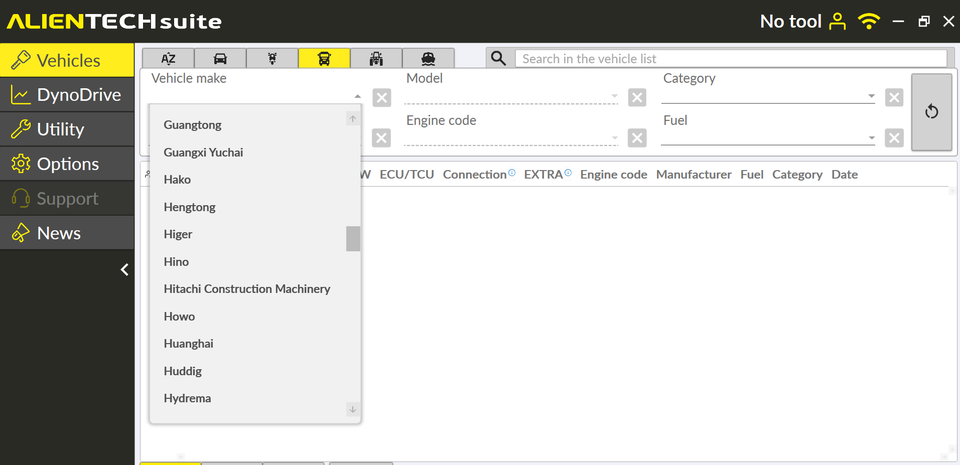Click the Alientech suite logo
Viewport: 960px width, 465px height.
114,22
